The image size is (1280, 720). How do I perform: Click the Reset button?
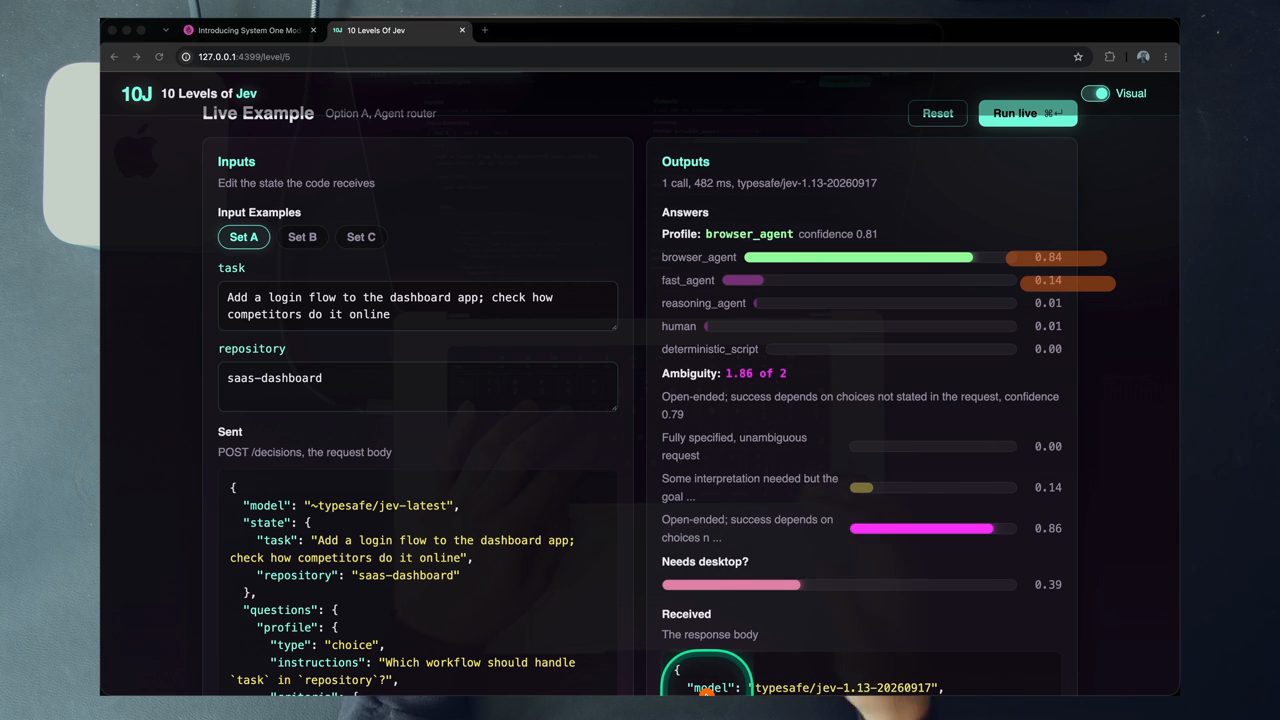pyautogui.click(x=938, y=113)
